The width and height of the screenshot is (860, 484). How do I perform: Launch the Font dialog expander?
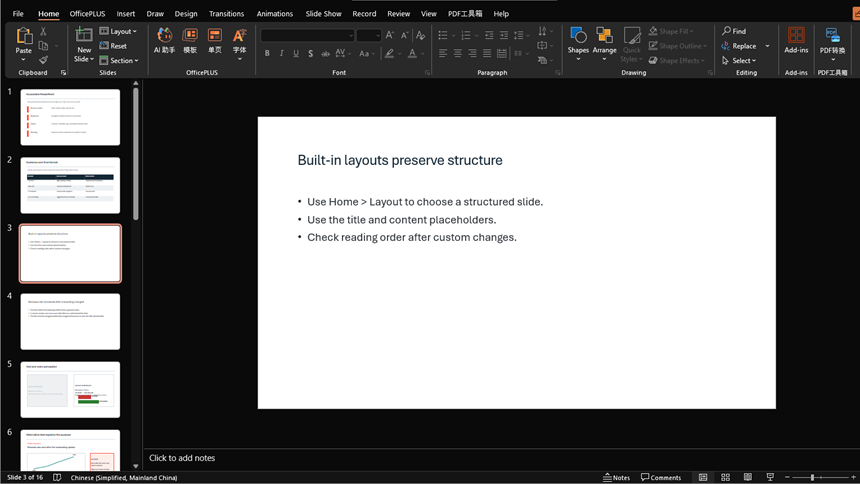427,72
